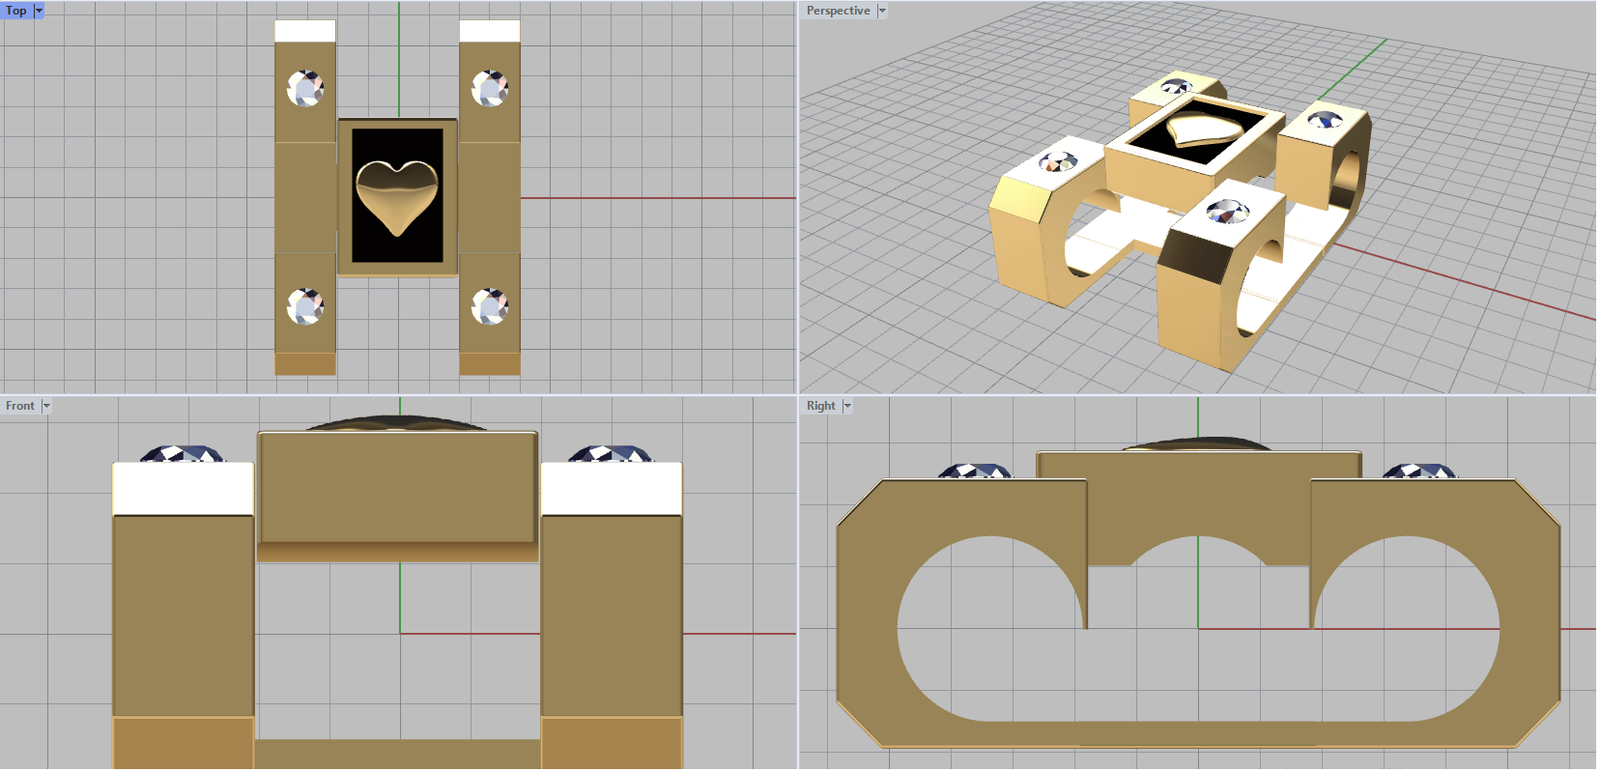Pick the upper-left gemstone in Top viewport

[x=305, y=88]
